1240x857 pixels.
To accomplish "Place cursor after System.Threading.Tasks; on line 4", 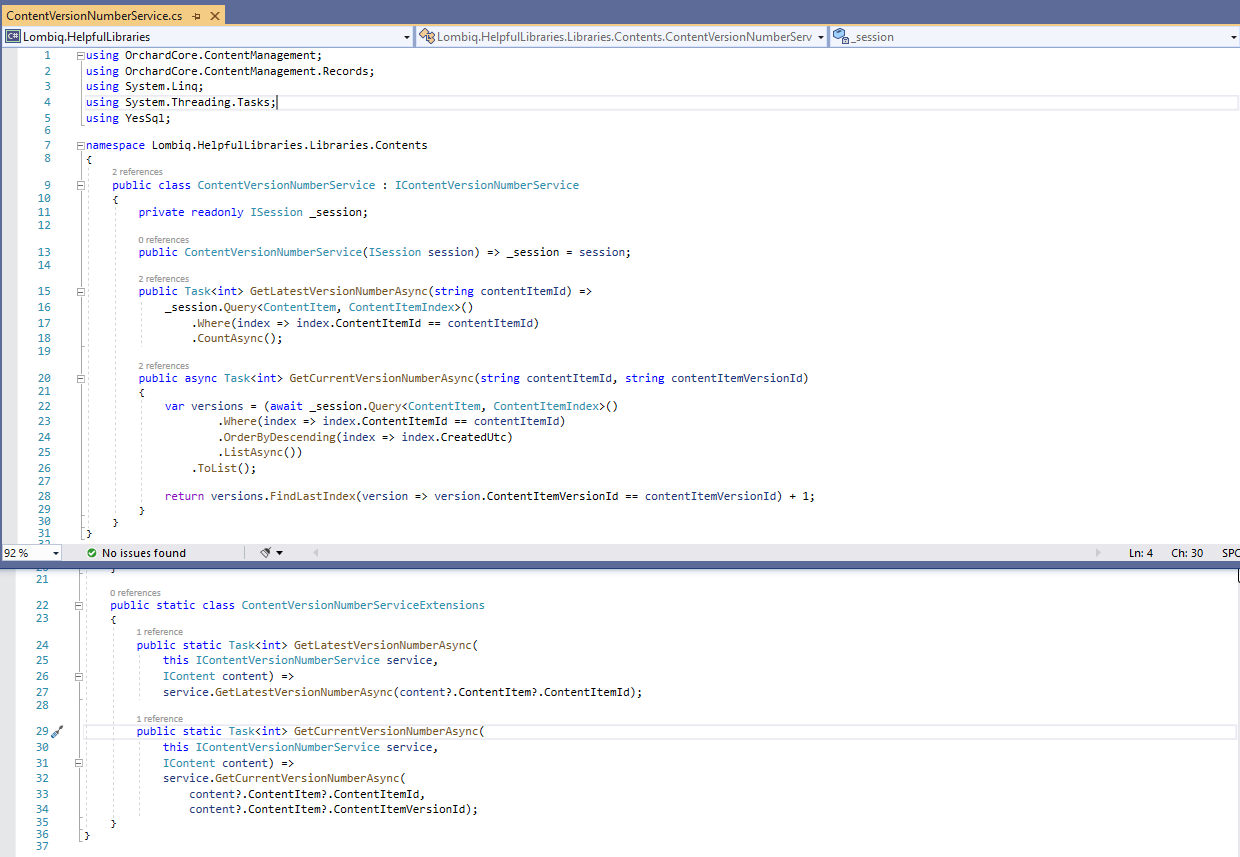I will (278, 102).
